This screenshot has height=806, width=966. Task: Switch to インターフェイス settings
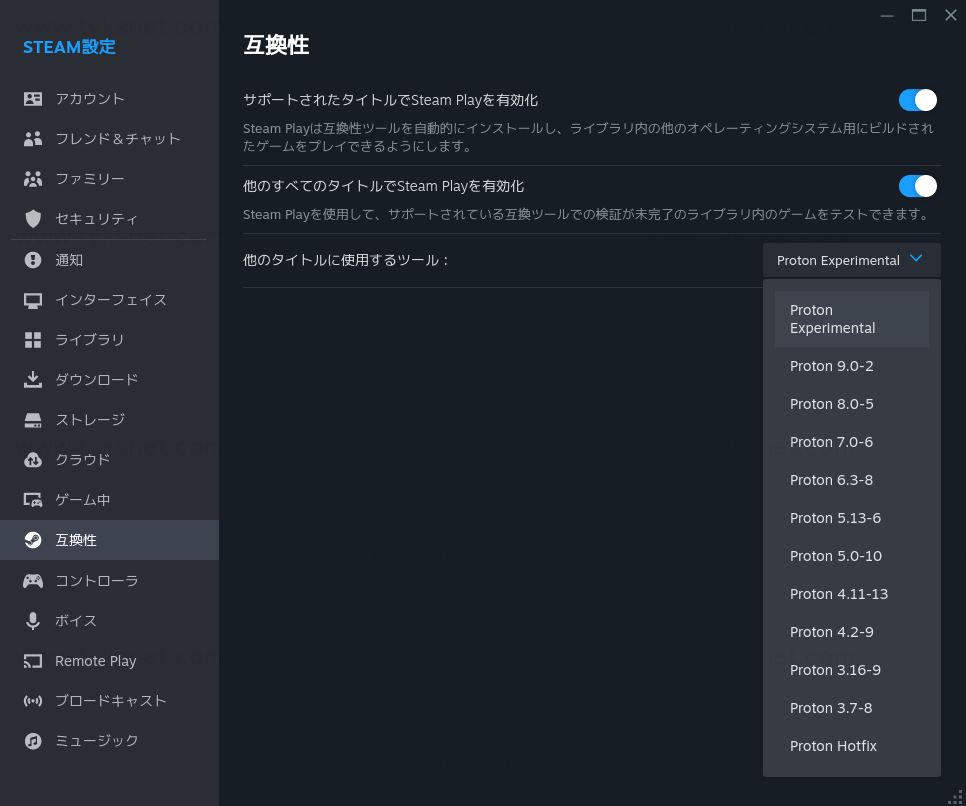[x=109, y=300]
